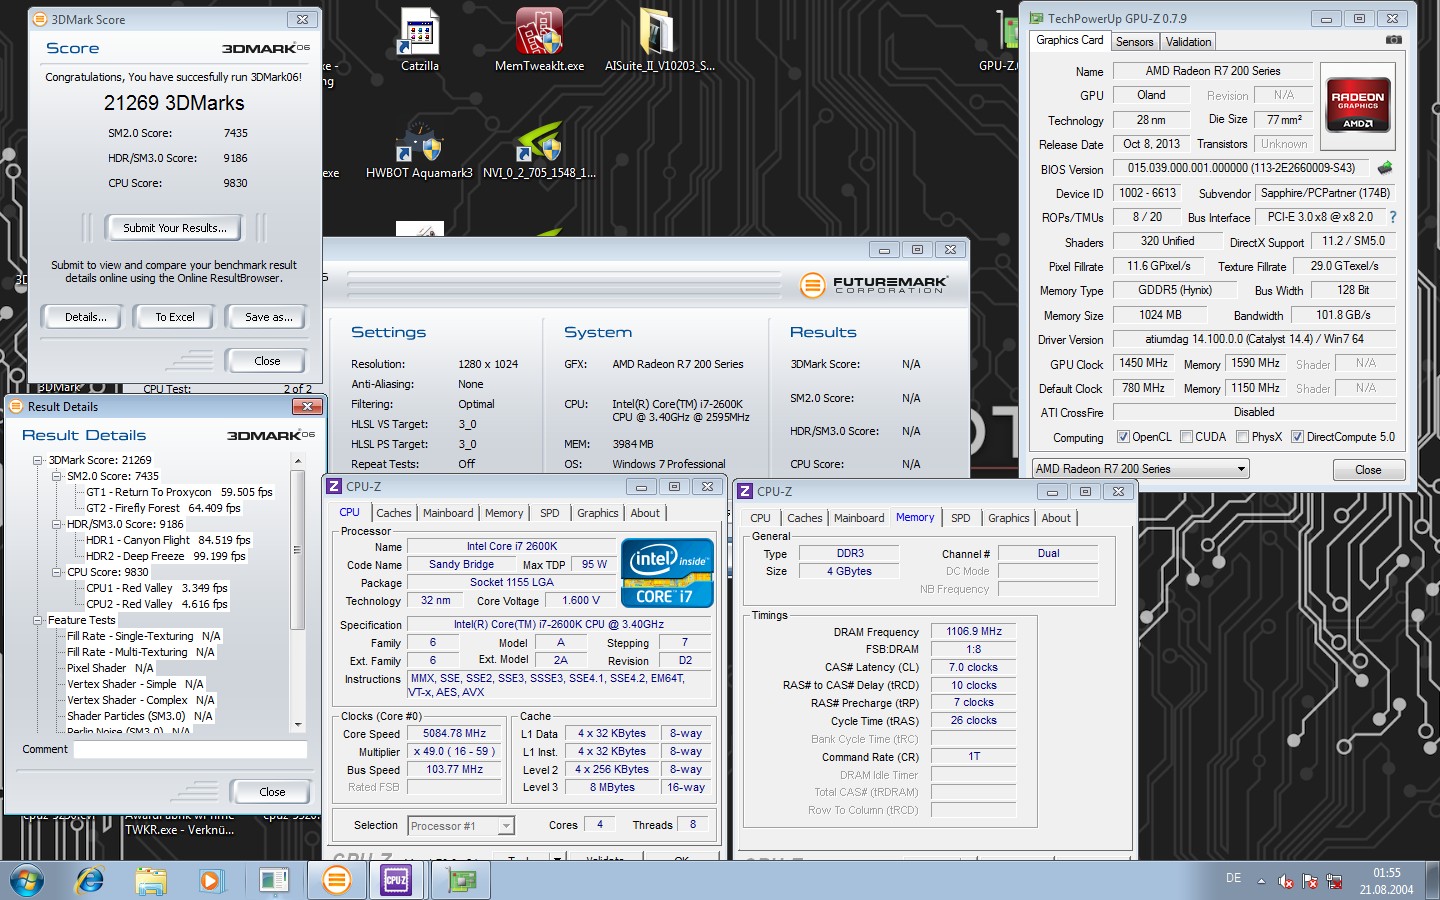Viewport: 1440px width, 900px height.
Task: Switch to the Validation tab in GPU-Z
Action: coord(1188,42)
